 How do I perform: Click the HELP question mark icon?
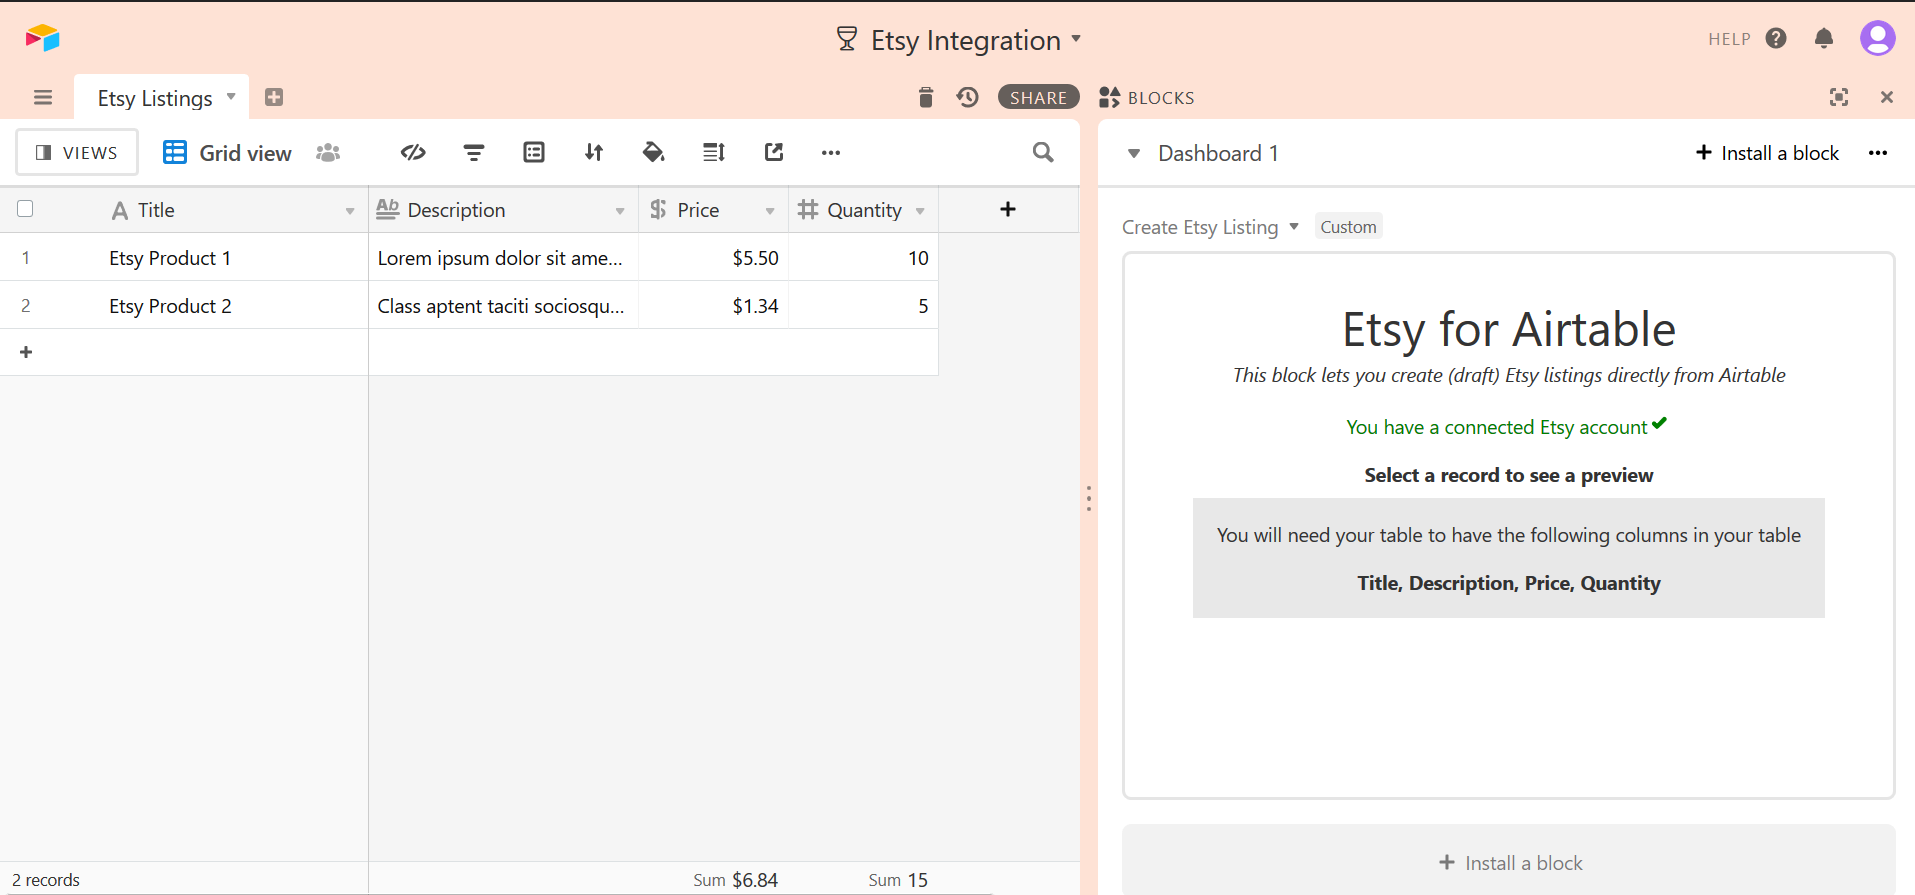(1776, 38)
